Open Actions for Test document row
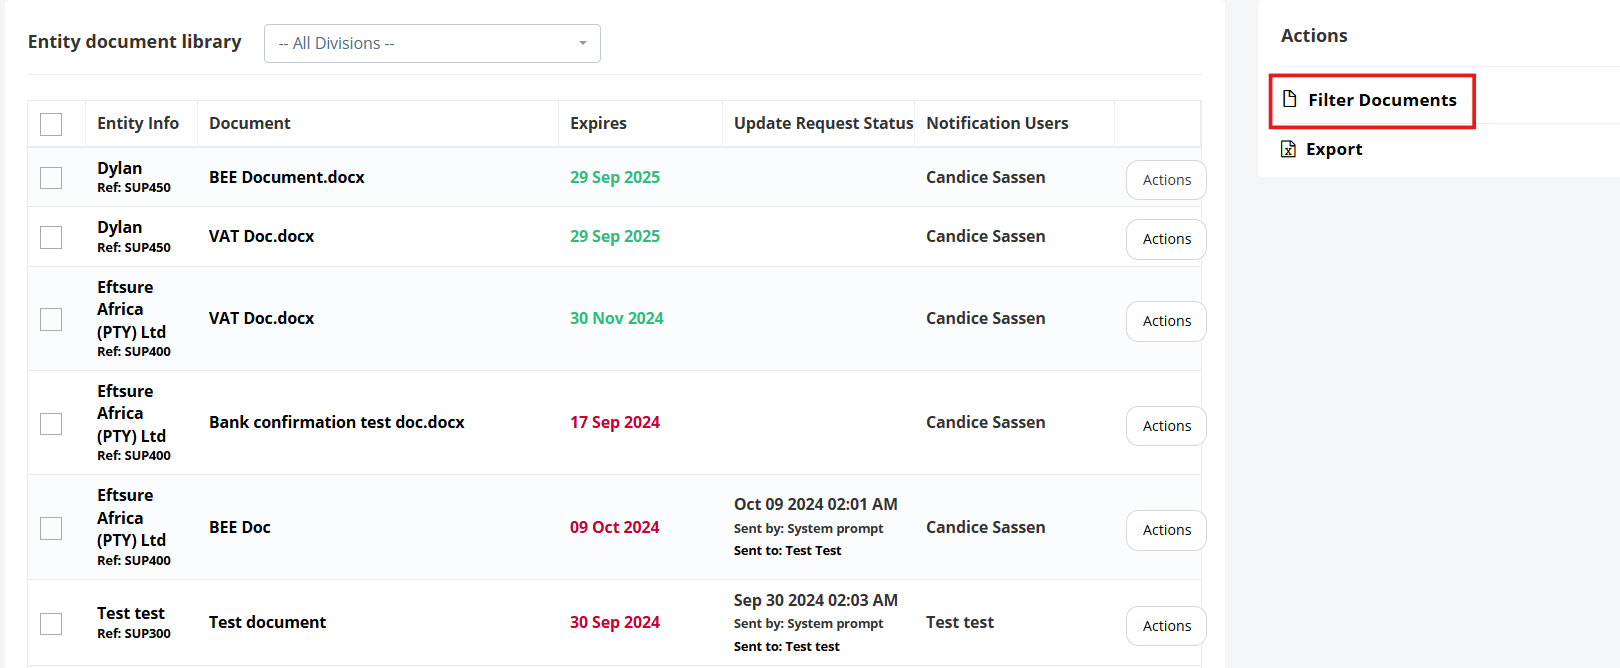1620x668 pixels. [x=1166, y=626]
